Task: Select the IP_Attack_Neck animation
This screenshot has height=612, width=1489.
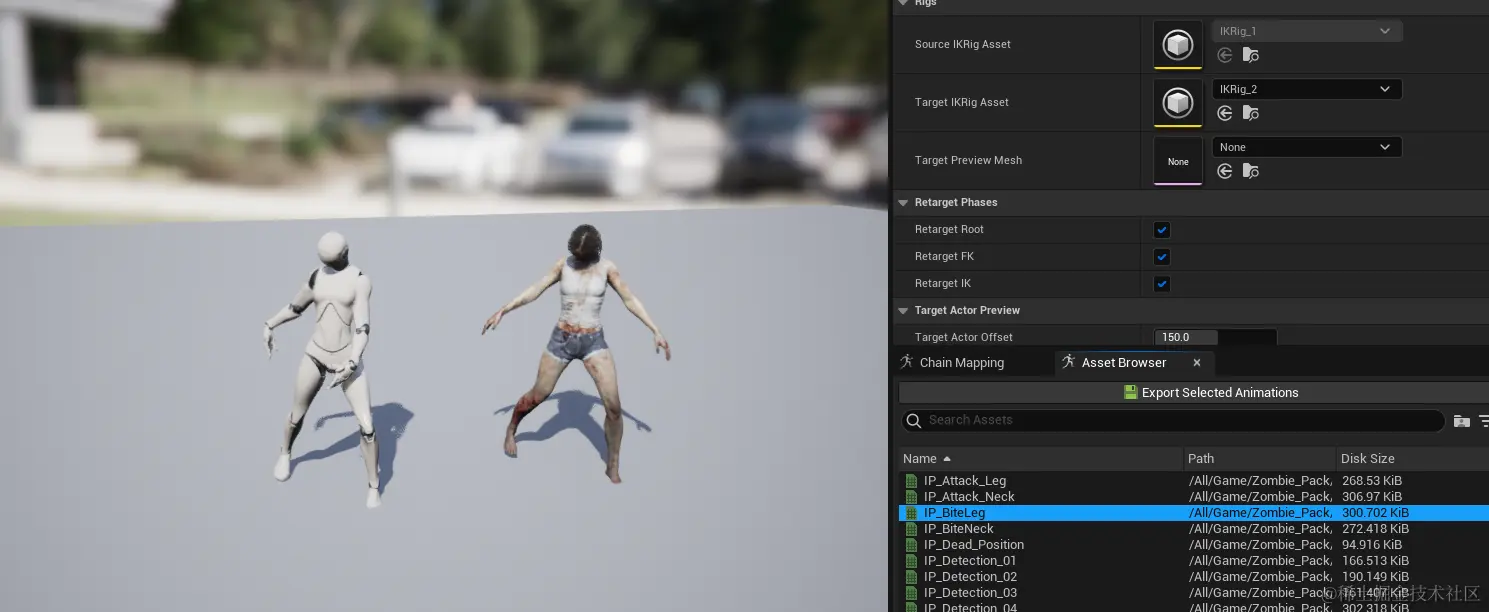Action: [969, 497]
